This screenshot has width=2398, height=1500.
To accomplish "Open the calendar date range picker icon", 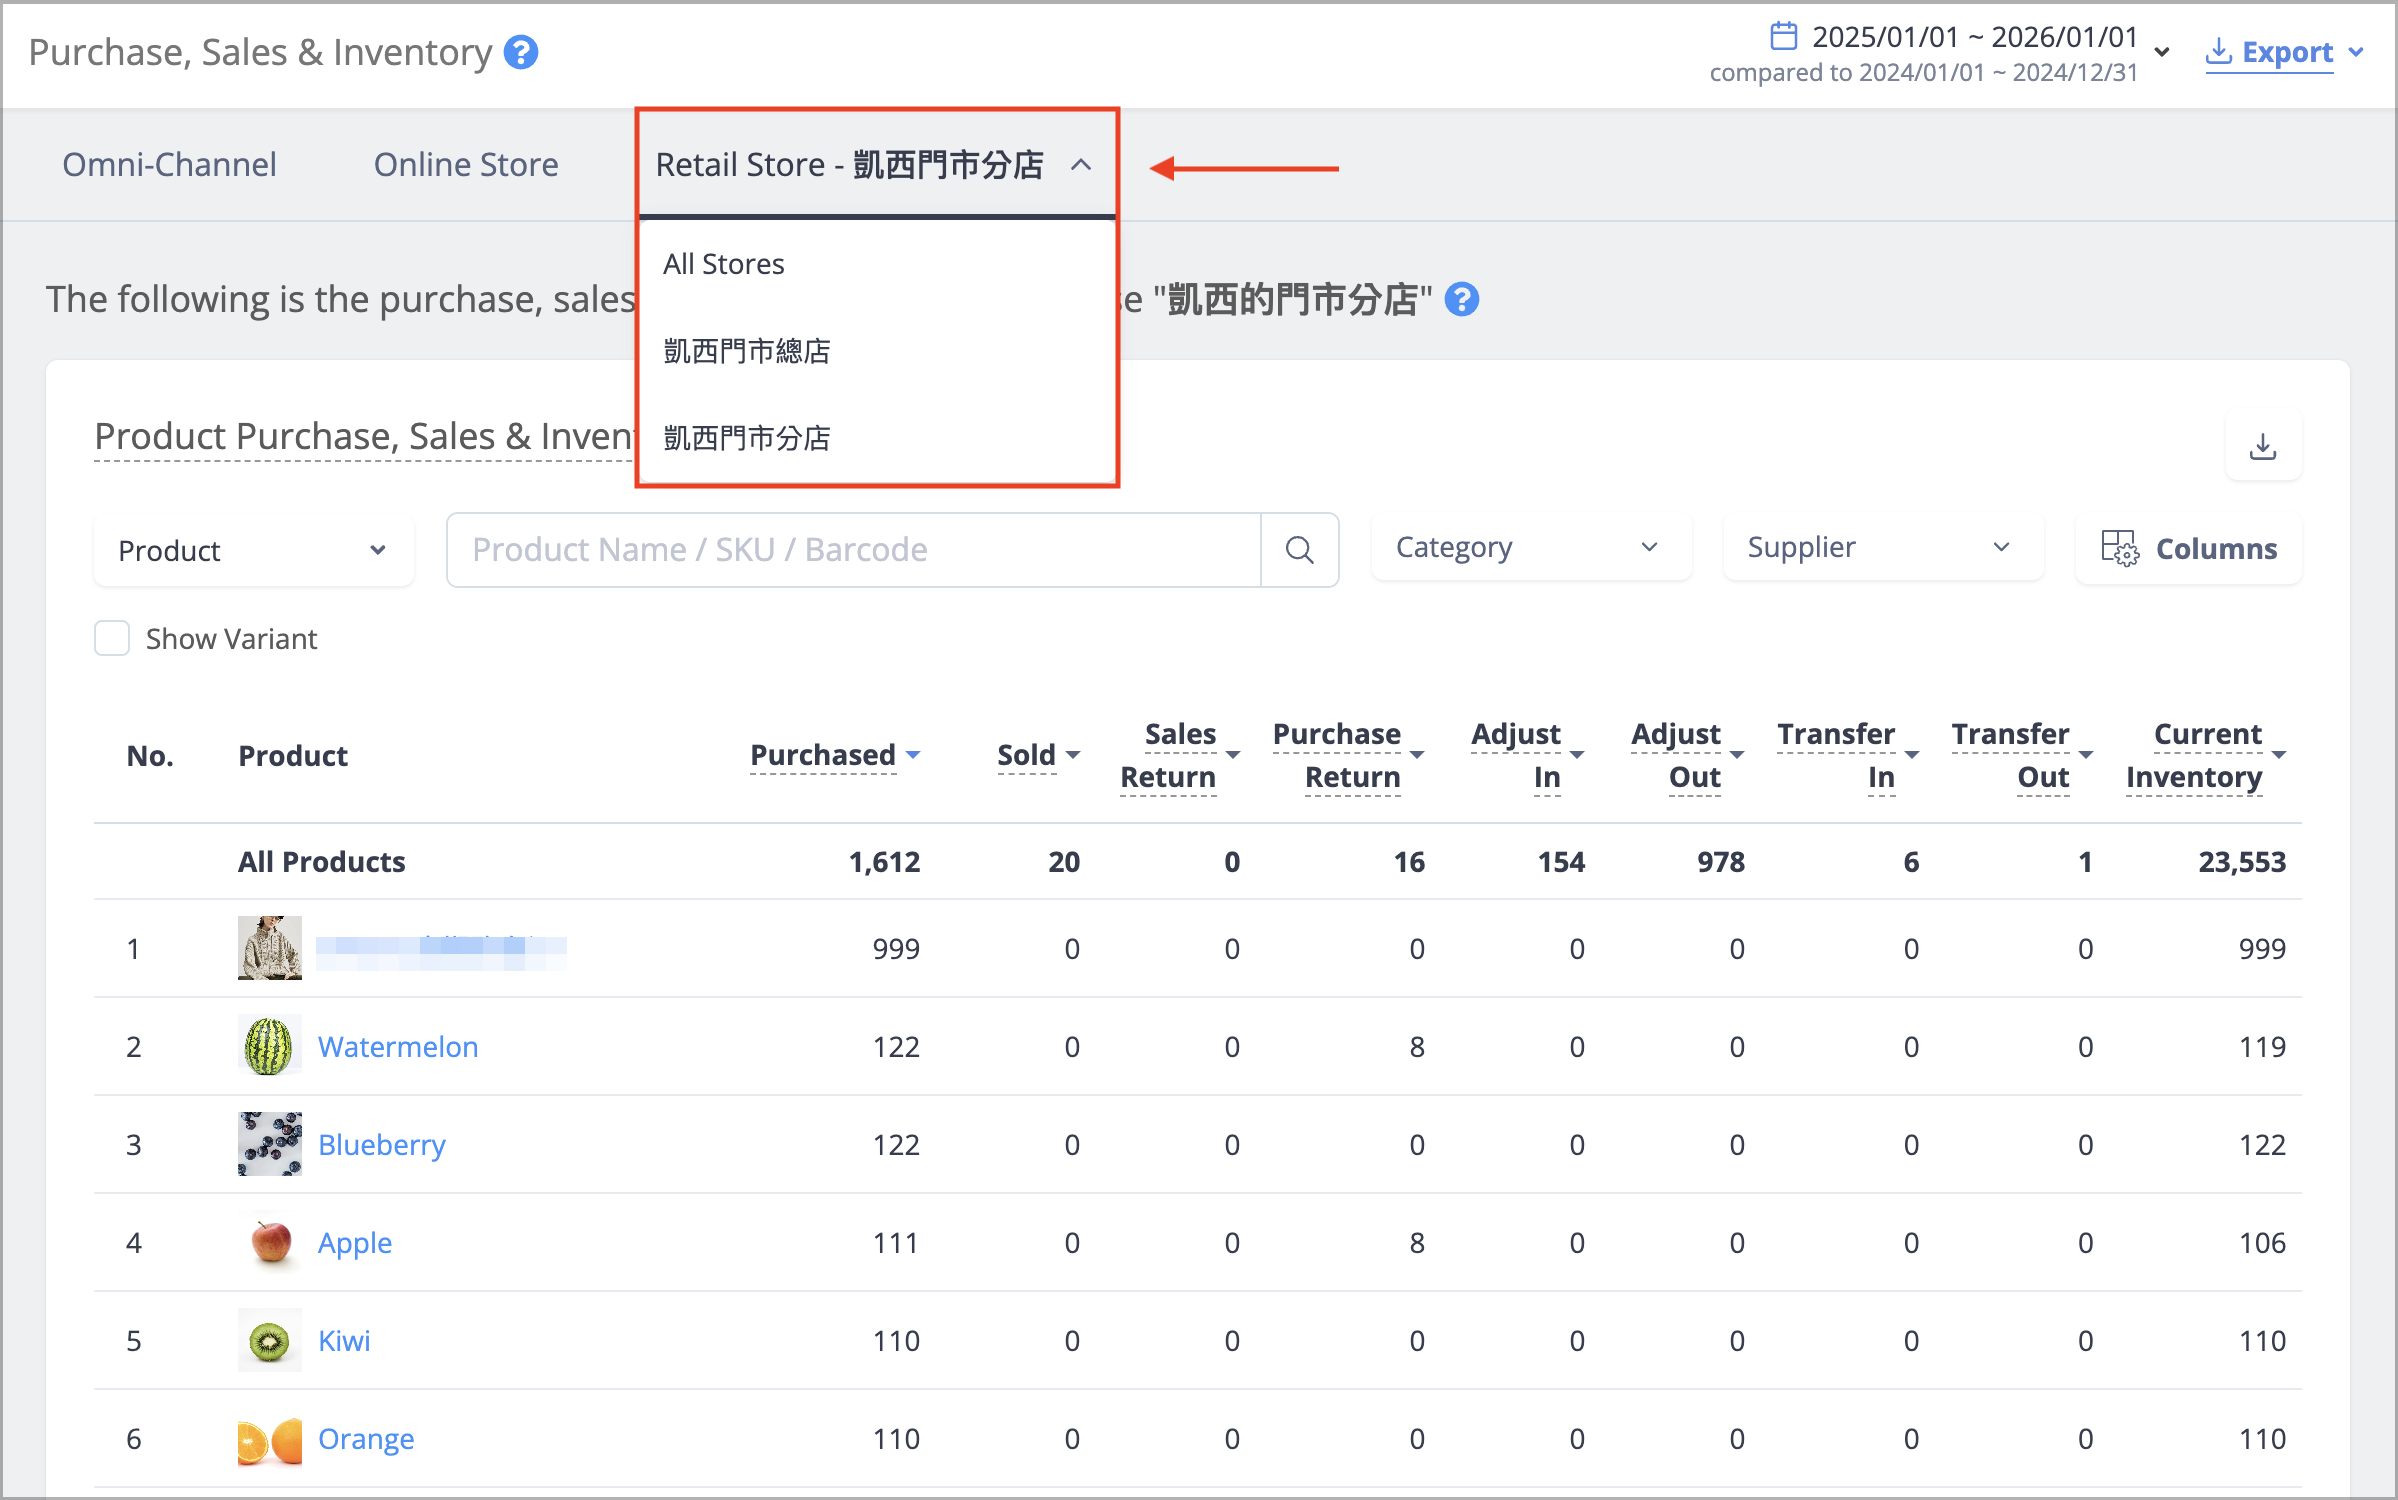I will (1784, 36).
